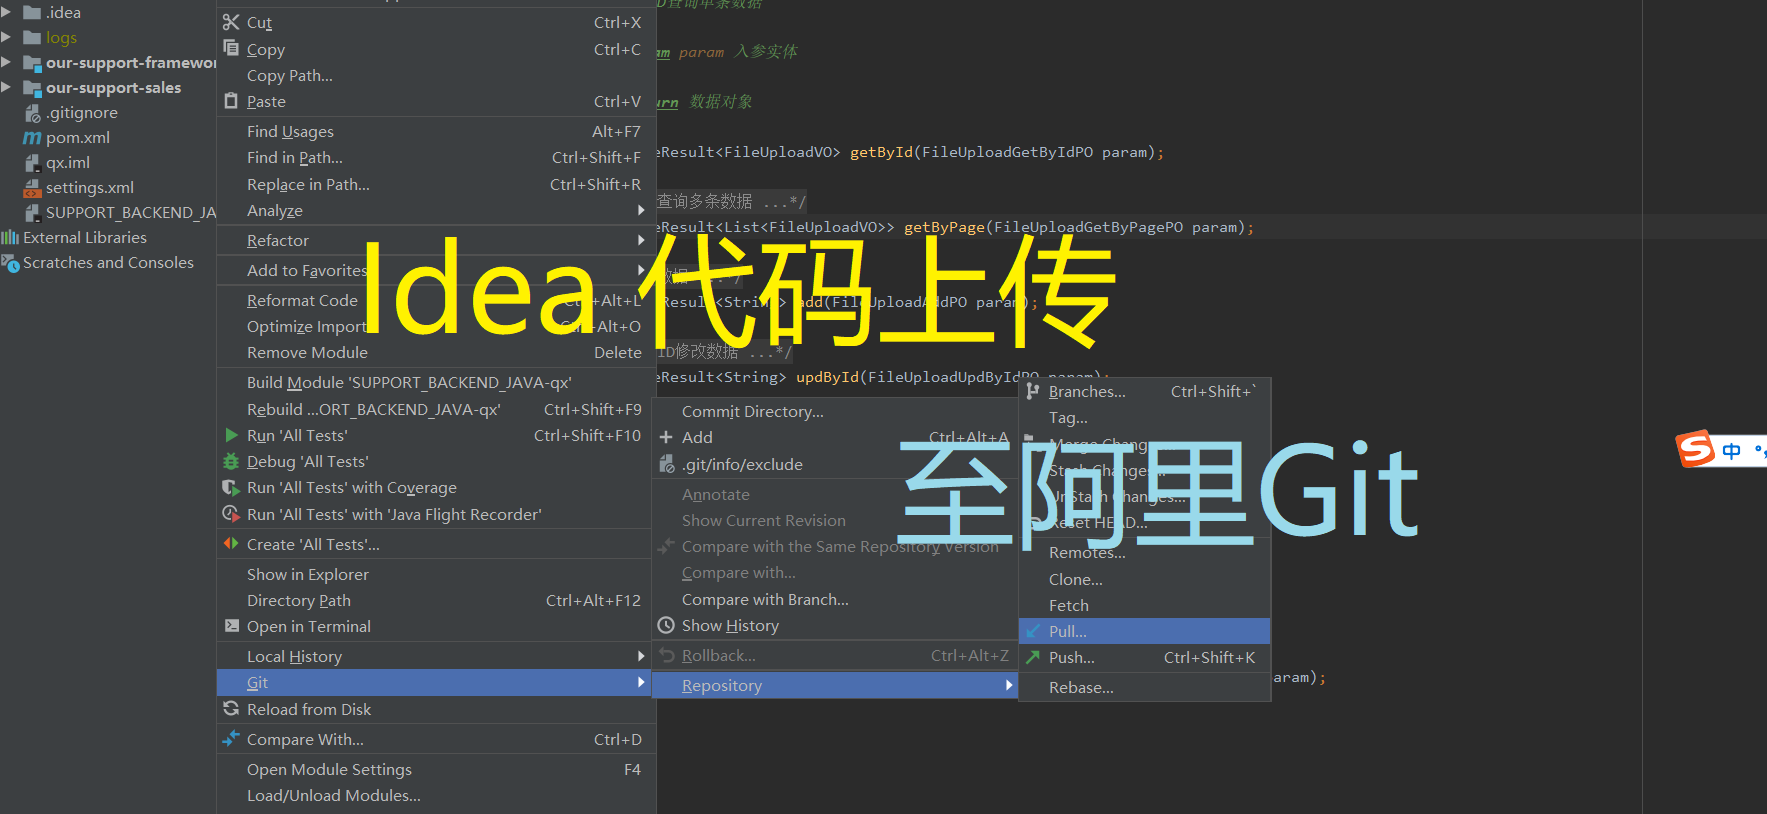Choose Remotes... in Repository menu
This screenshot has height=814, width=1767.
[1144, 552]
